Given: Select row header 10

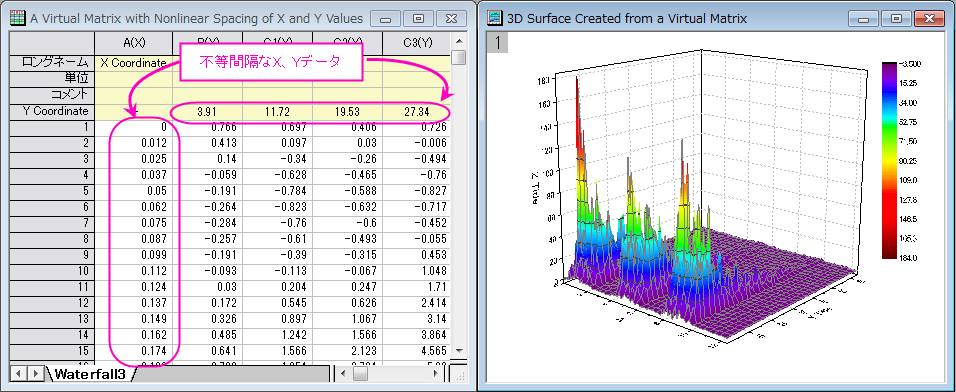Looking at the screenshot, I should pyautogui.click(x=52, y=271).
